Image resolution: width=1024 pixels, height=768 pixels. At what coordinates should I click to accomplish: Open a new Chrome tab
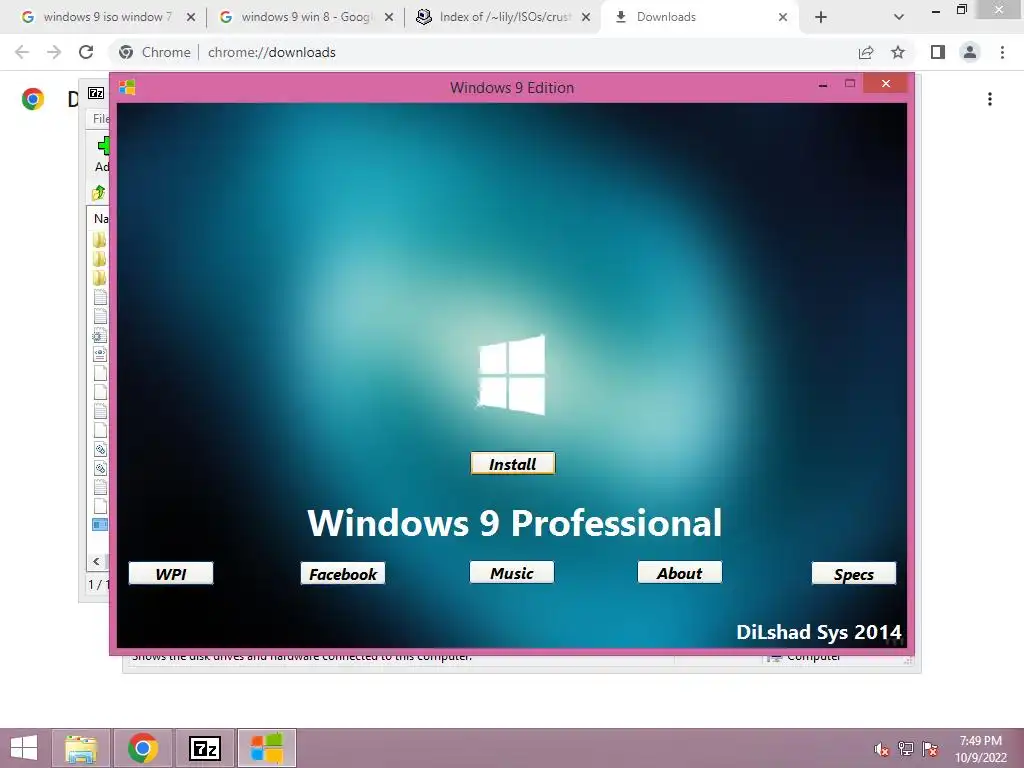(821, 18)
